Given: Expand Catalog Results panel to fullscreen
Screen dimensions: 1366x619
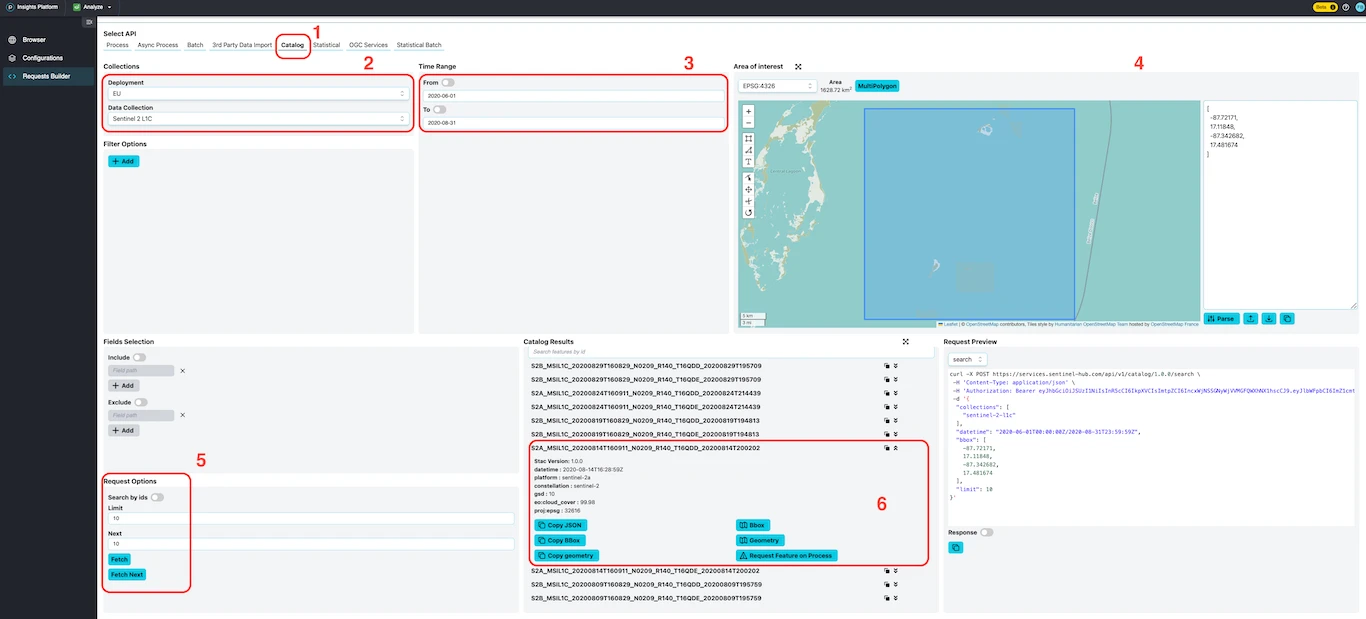Looking at the screenshot, I should (x=905, y=342).
